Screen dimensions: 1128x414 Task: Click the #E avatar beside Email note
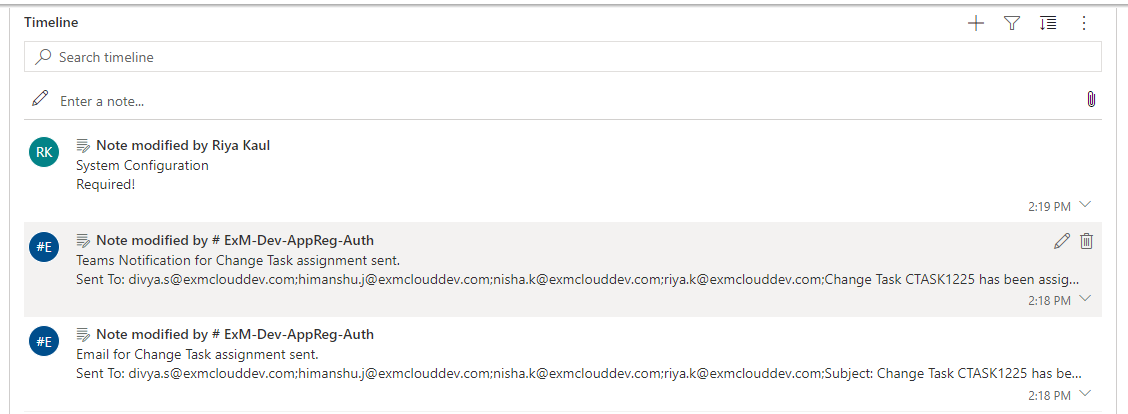(44, 341)
